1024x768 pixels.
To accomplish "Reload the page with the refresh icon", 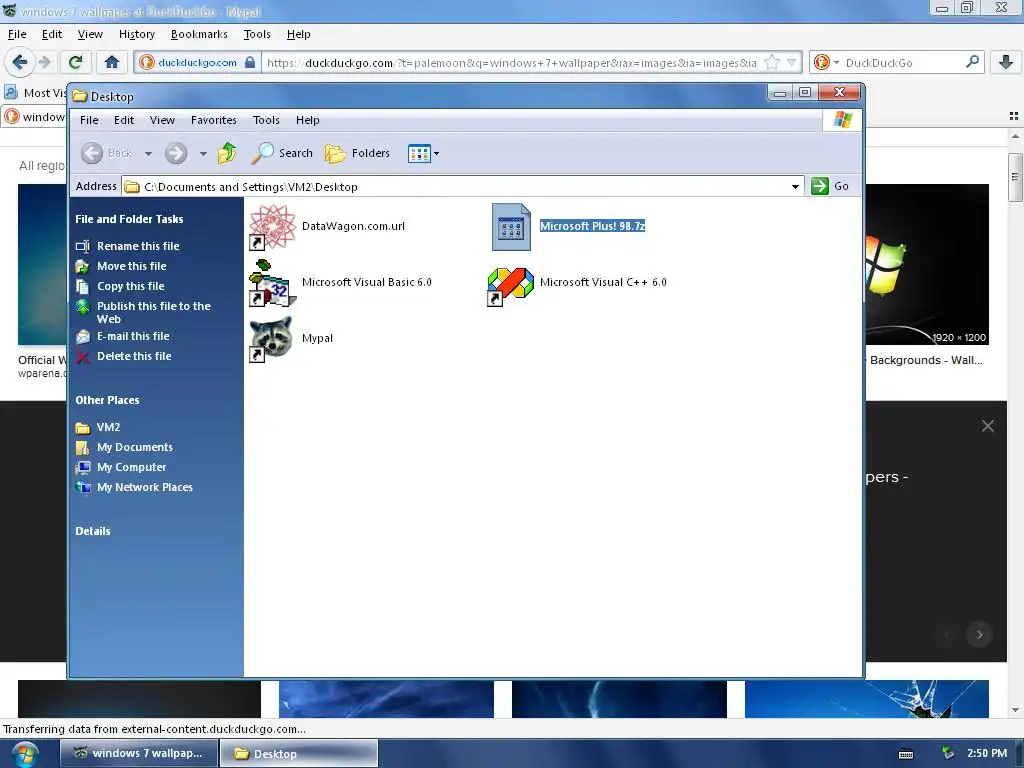I will [x=75, y=62].
